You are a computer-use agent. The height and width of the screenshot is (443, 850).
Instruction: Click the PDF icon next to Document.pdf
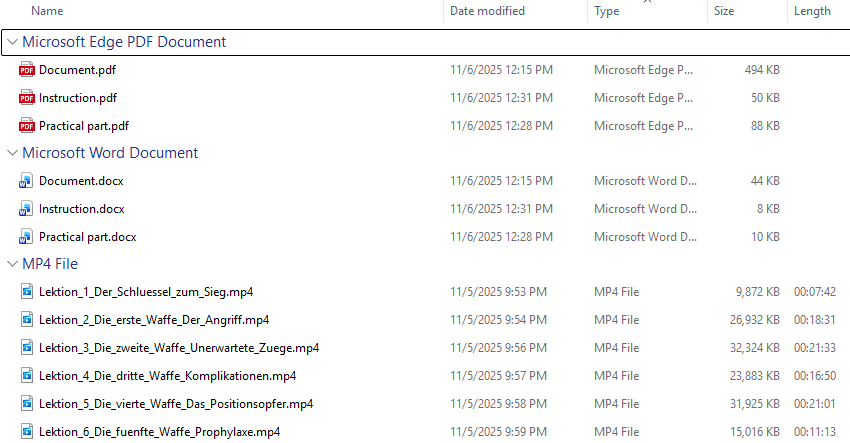pyautogui.click(x=26, y=70)
